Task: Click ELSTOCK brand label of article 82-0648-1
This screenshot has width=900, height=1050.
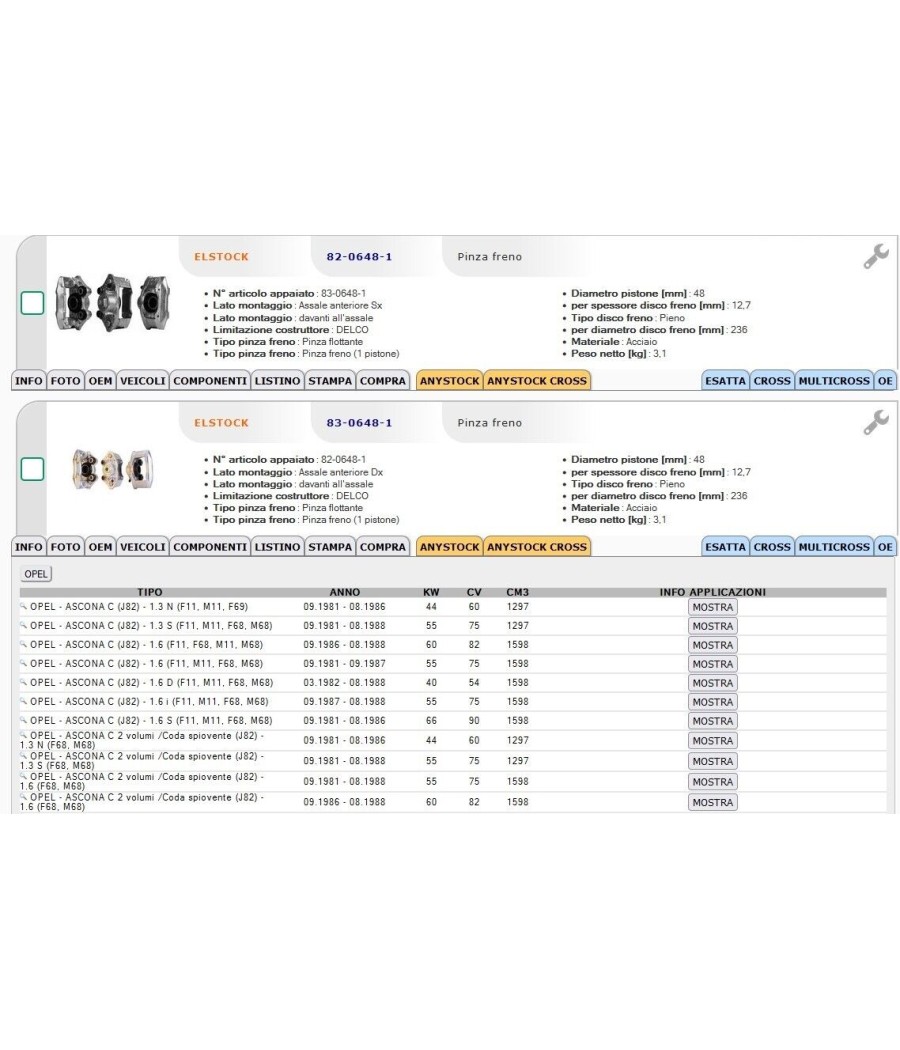Action: tap(222, 256)
